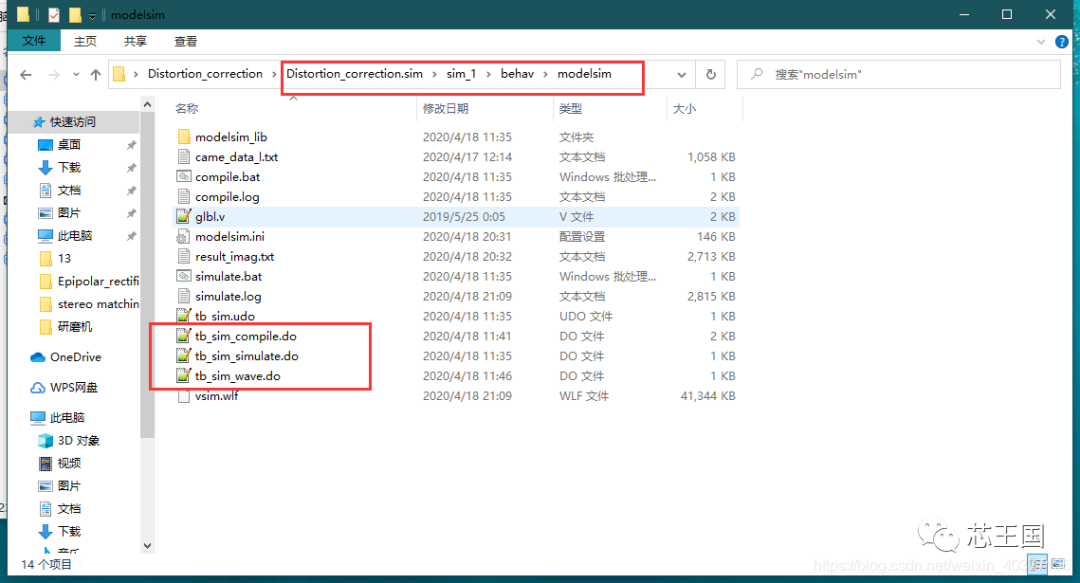Click the modelsim.ini settings icon
Screen dimensions: 1080x583
coord(183,236)
